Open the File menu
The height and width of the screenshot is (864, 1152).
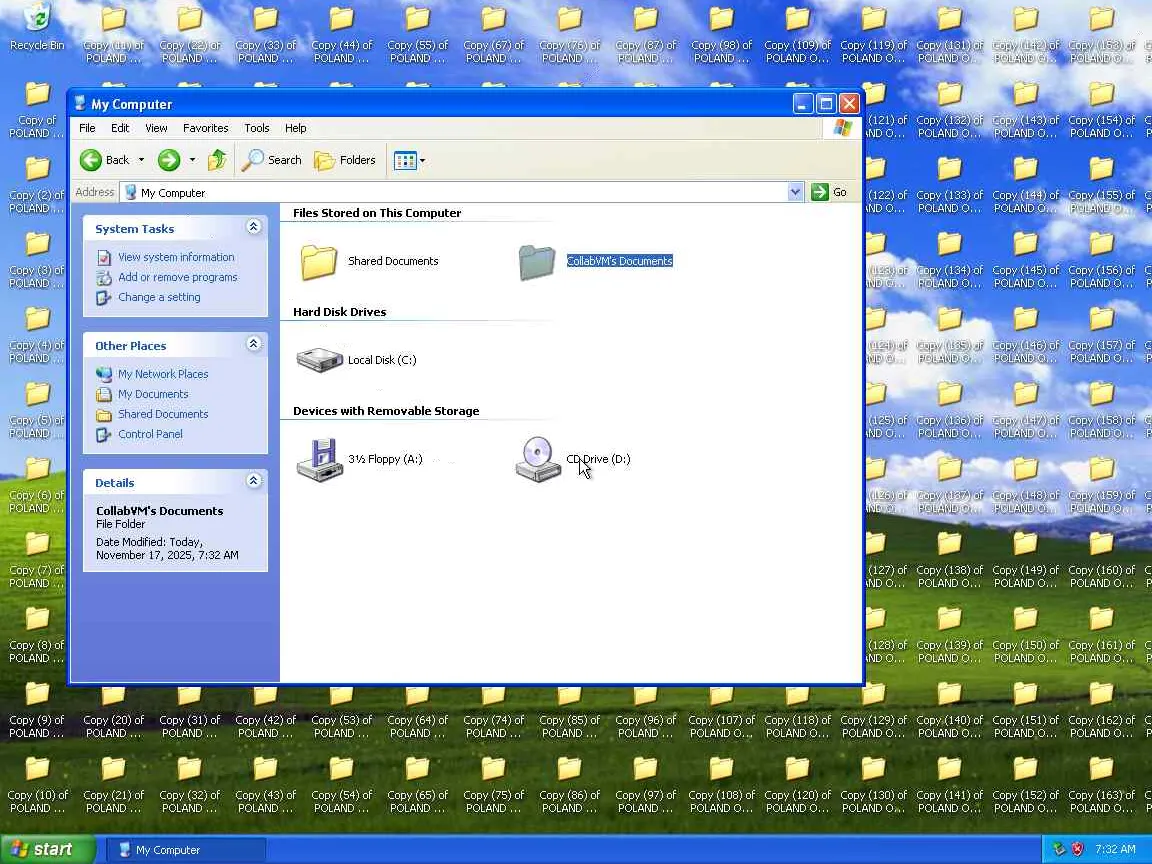click(87, 128)
